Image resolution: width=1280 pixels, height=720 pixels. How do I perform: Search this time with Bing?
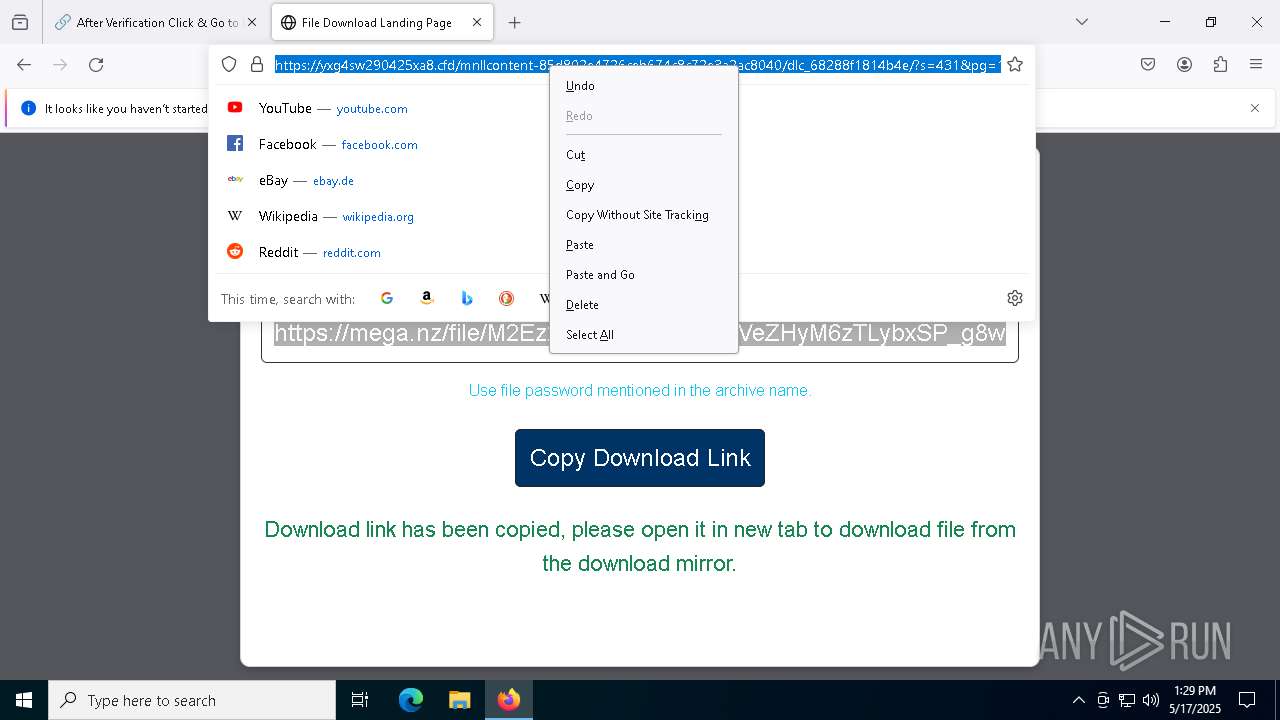[x=467, y=298]
